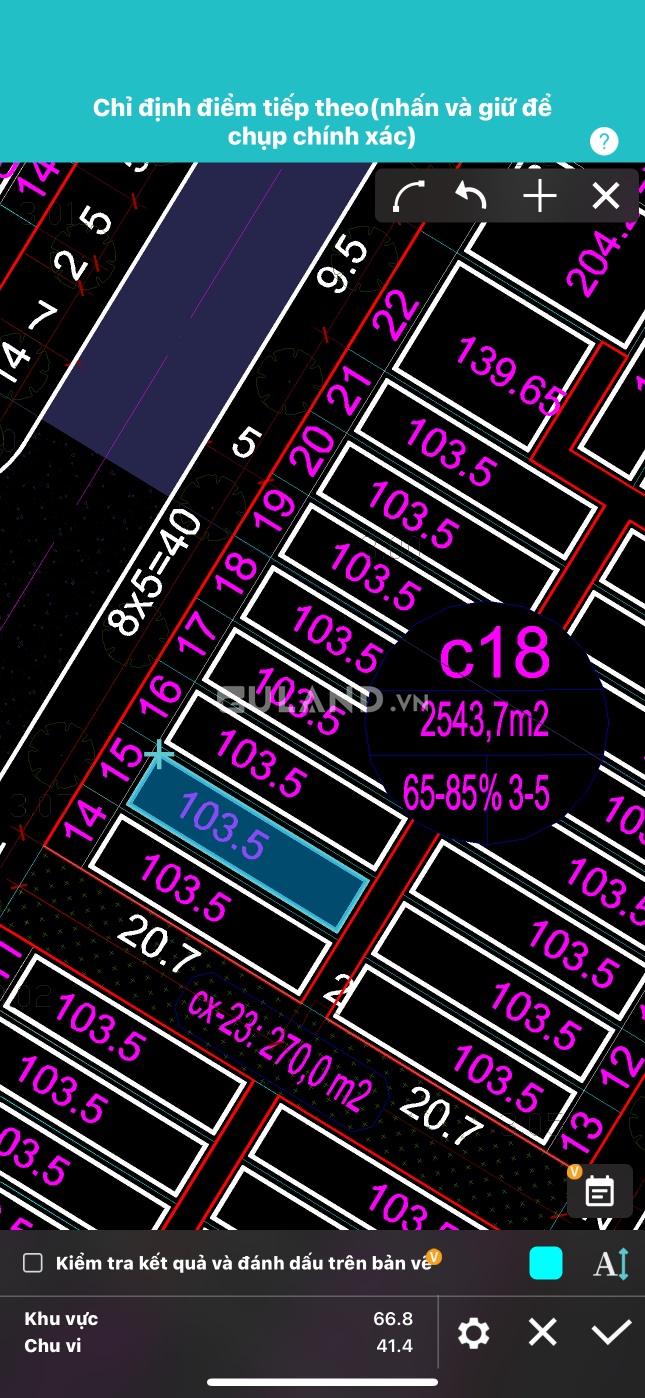The height and width of the screenshot is (1398, 645).
Task: Tap the 8x5=40 dimension text
Action: point(153,573)
